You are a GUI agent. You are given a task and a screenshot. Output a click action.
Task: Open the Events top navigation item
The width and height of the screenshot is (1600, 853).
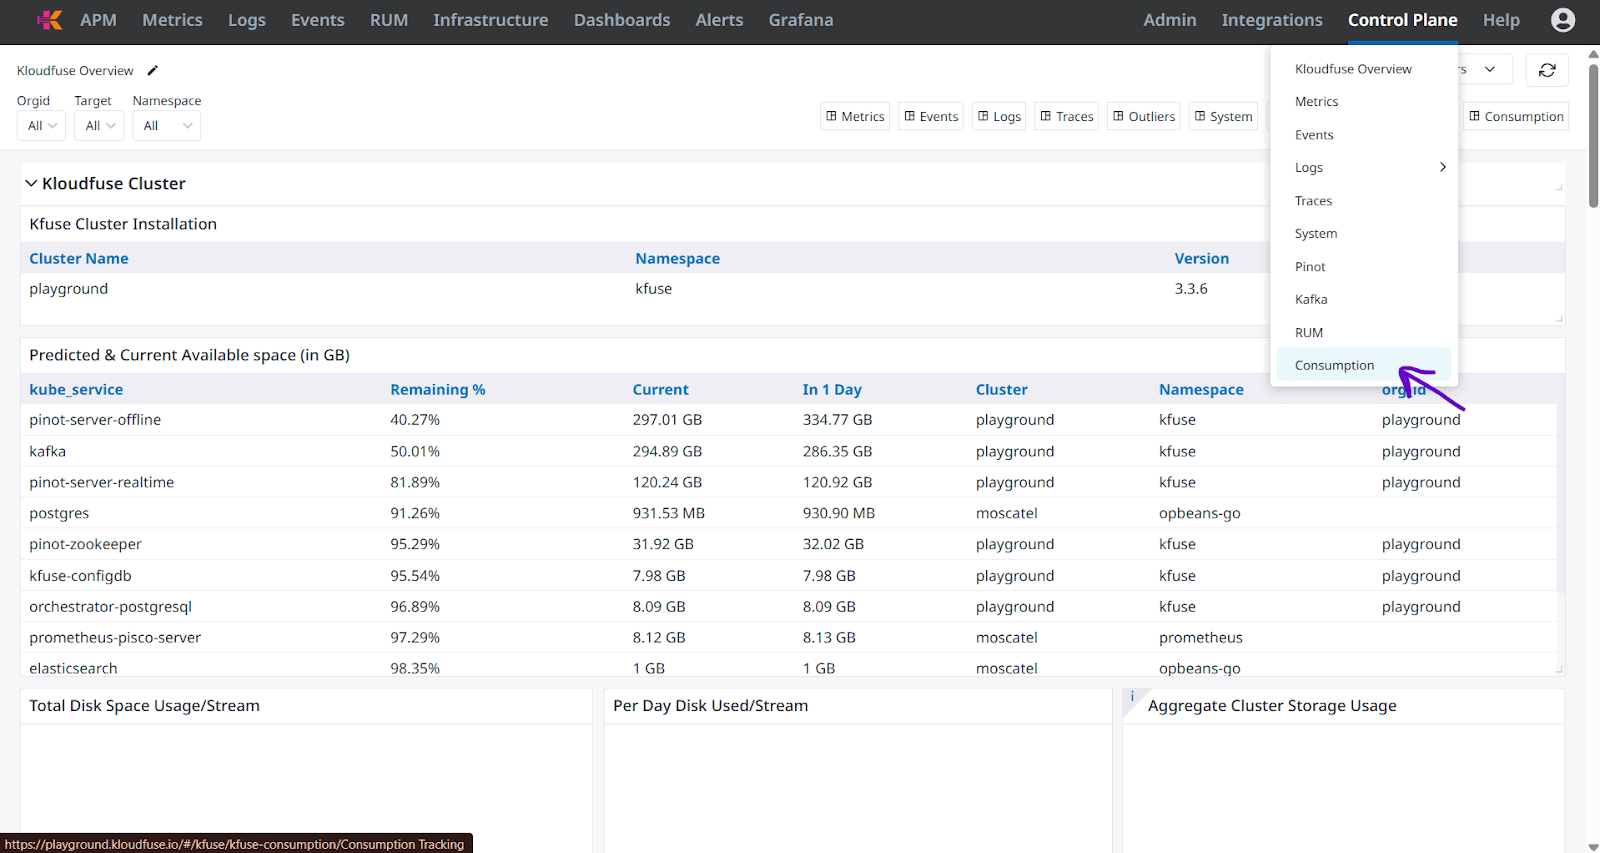pos(318,20)
